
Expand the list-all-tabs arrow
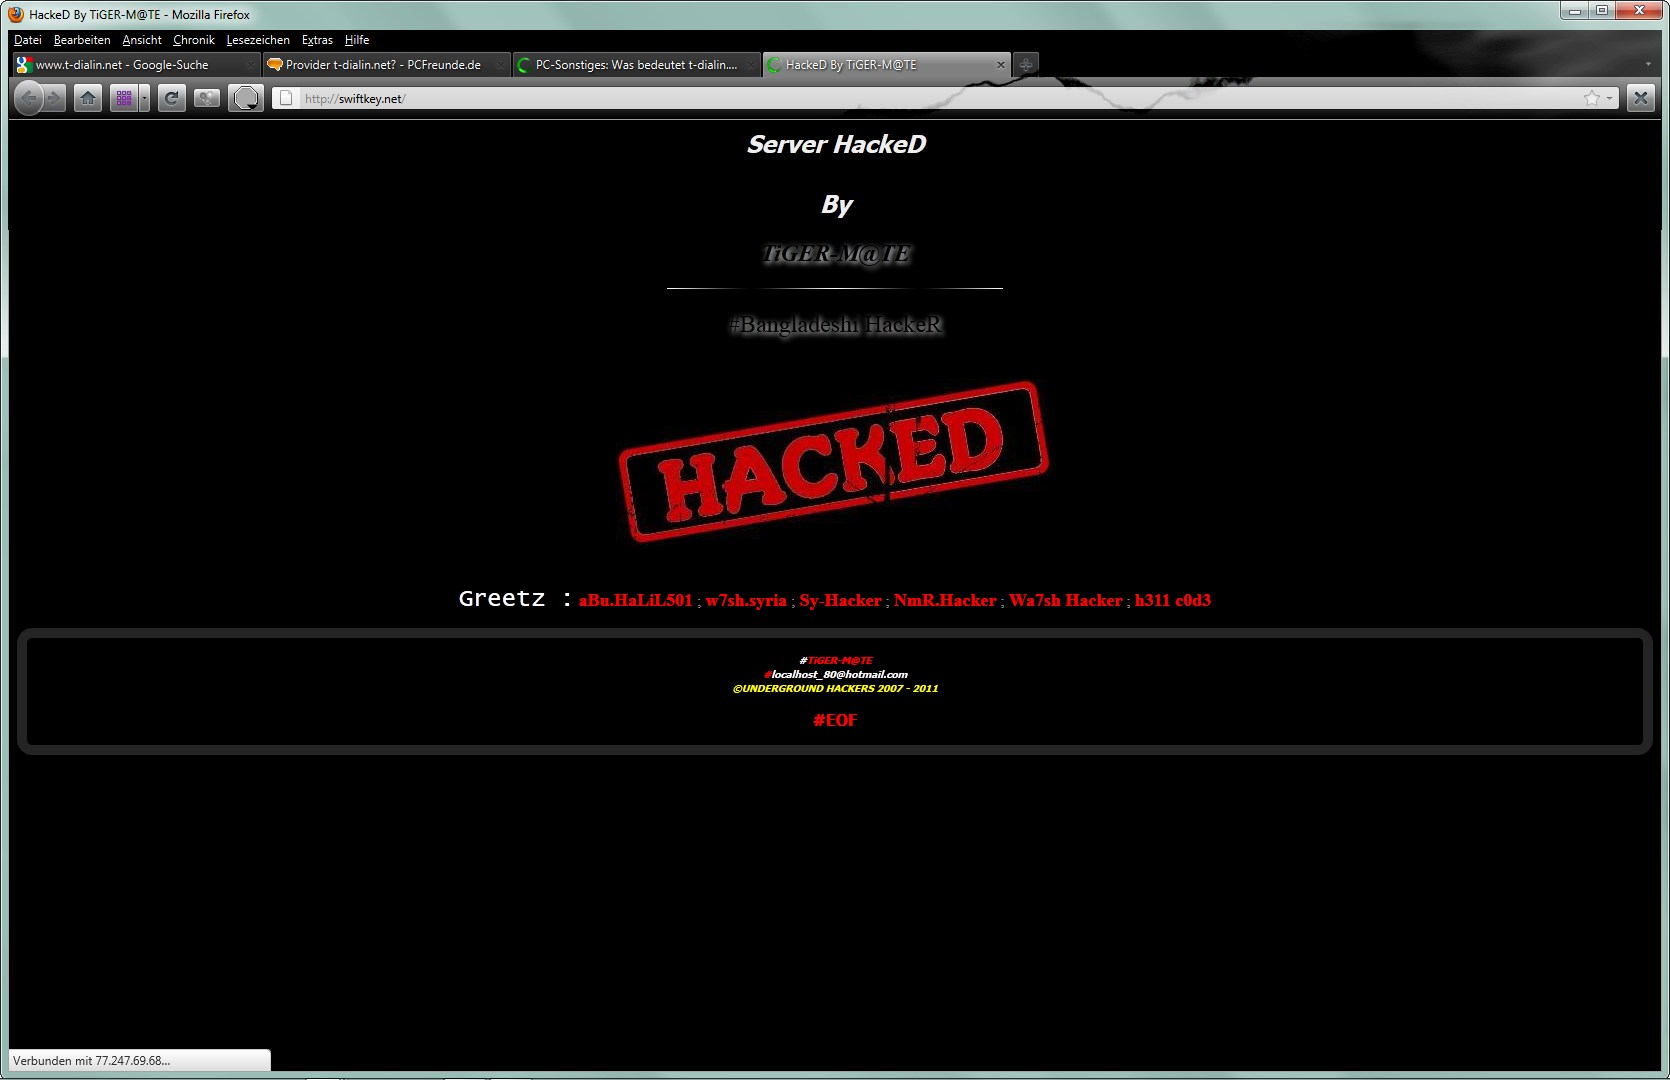[x=1648, y=64]
